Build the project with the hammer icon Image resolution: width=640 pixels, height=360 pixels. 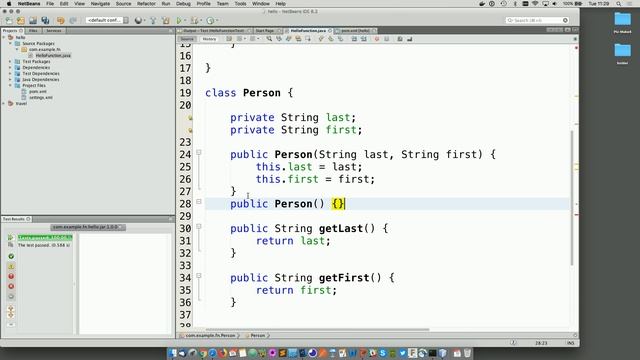(x=153, y=20)
